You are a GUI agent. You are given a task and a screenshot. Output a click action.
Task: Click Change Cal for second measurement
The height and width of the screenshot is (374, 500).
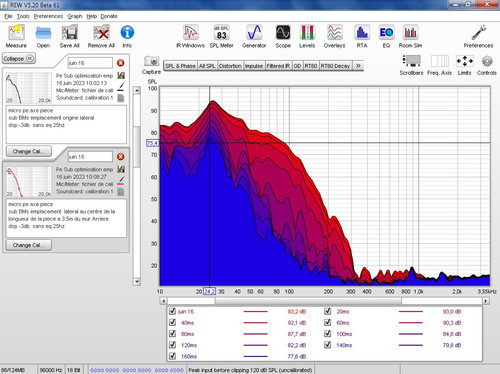tap(29, 245)
